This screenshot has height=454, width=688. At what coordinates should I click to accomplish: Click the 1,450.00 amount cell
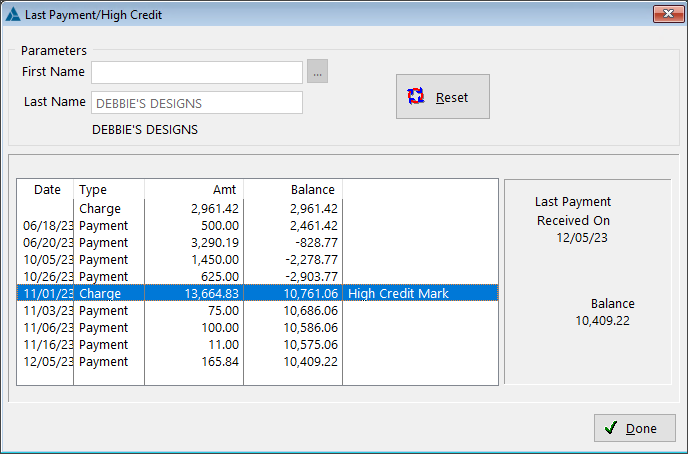tap(215, 260)
